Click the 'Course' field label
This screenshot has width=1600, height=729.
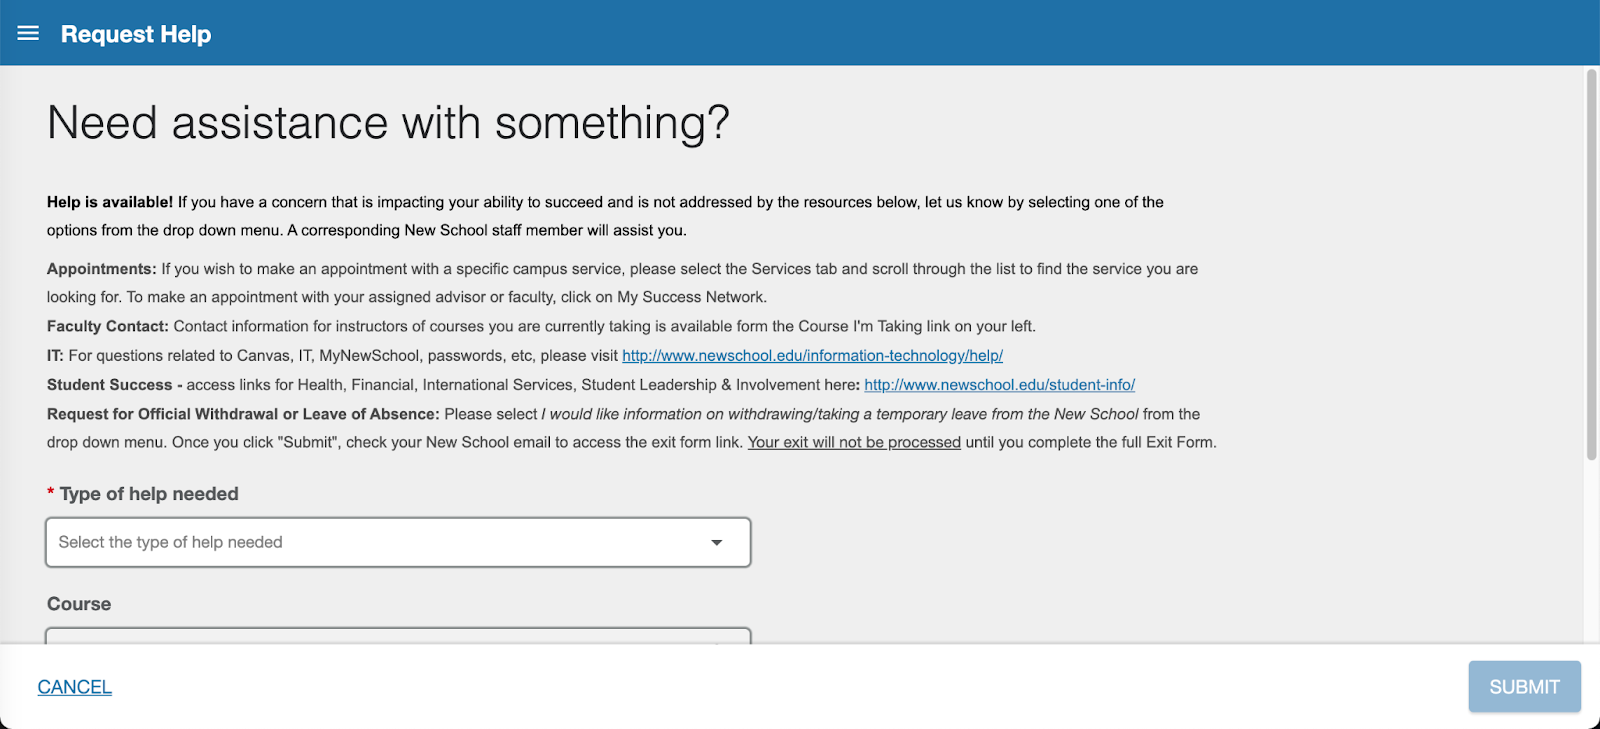pyautogui.click(x=79, y=604)
